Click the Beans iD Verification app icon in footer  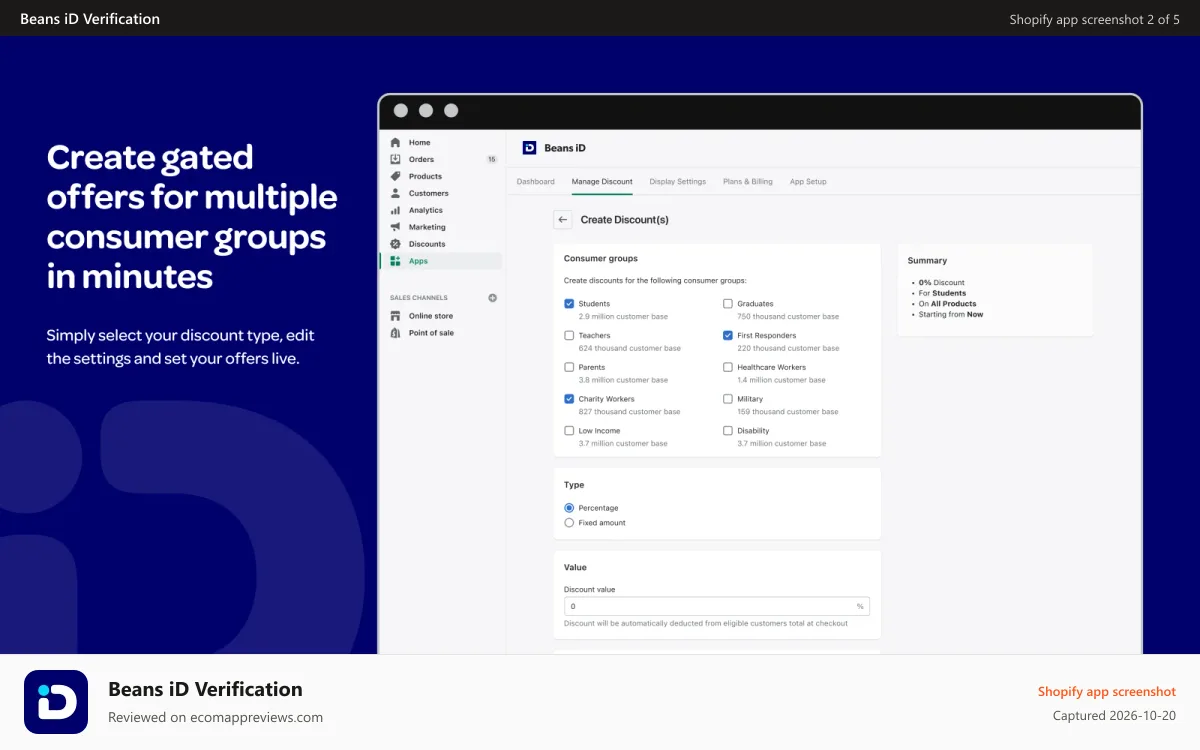56,702
